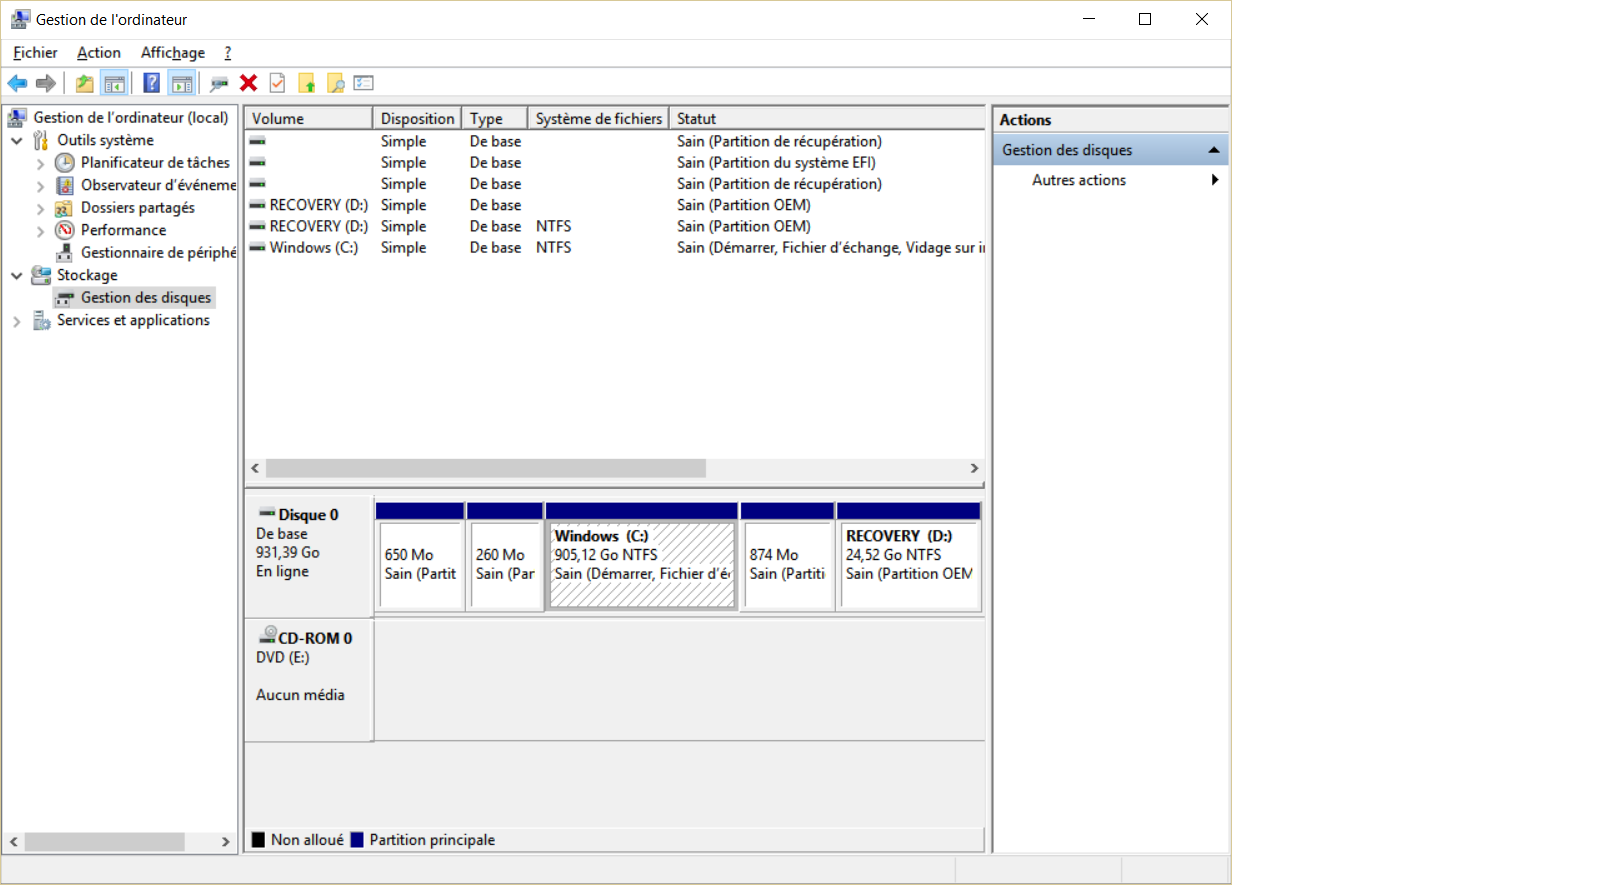The image size is (1612, 885).
Task: Click the Outils système label
Action: (x=105, y=140)
